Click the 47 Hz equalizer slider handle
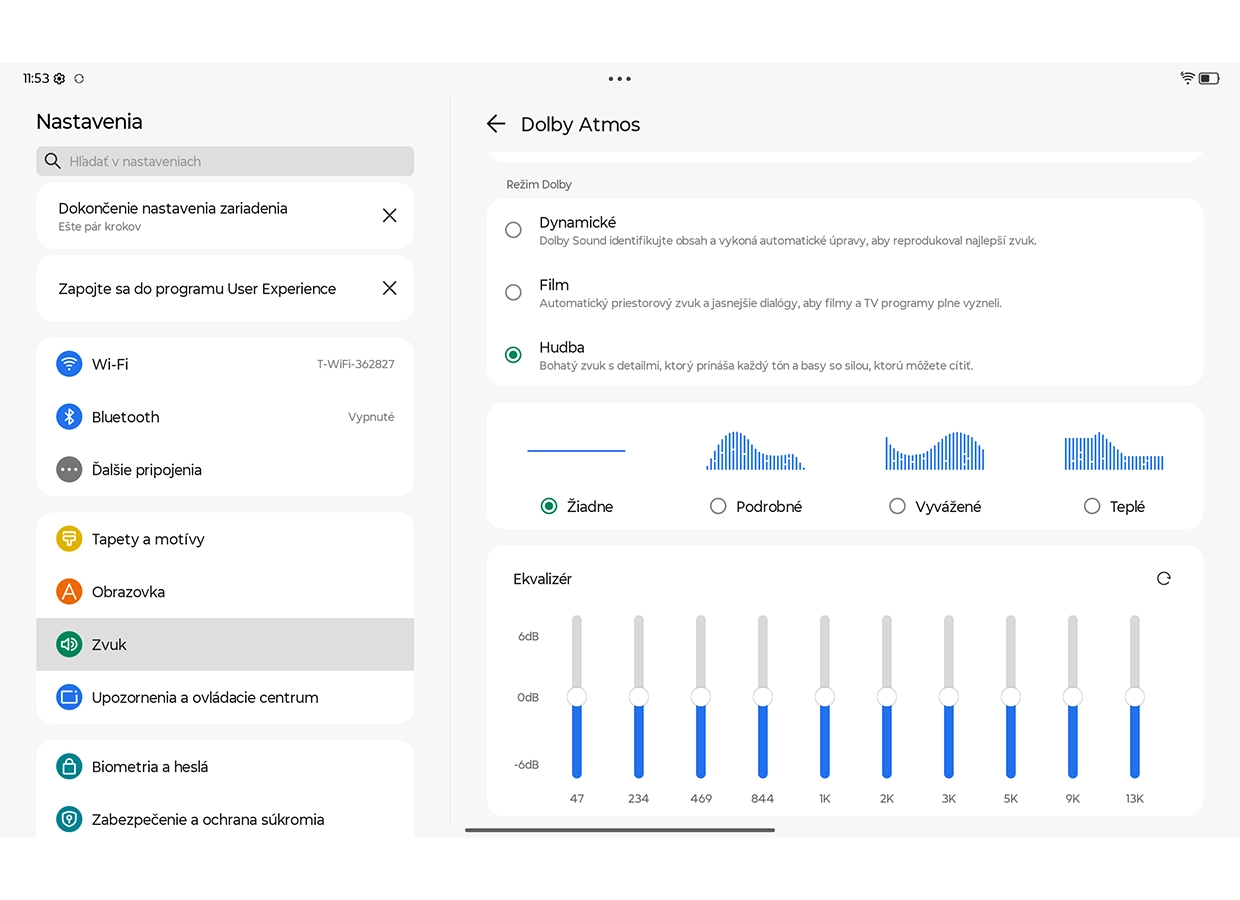The image size is (1240, 900). tap(577, 697)
